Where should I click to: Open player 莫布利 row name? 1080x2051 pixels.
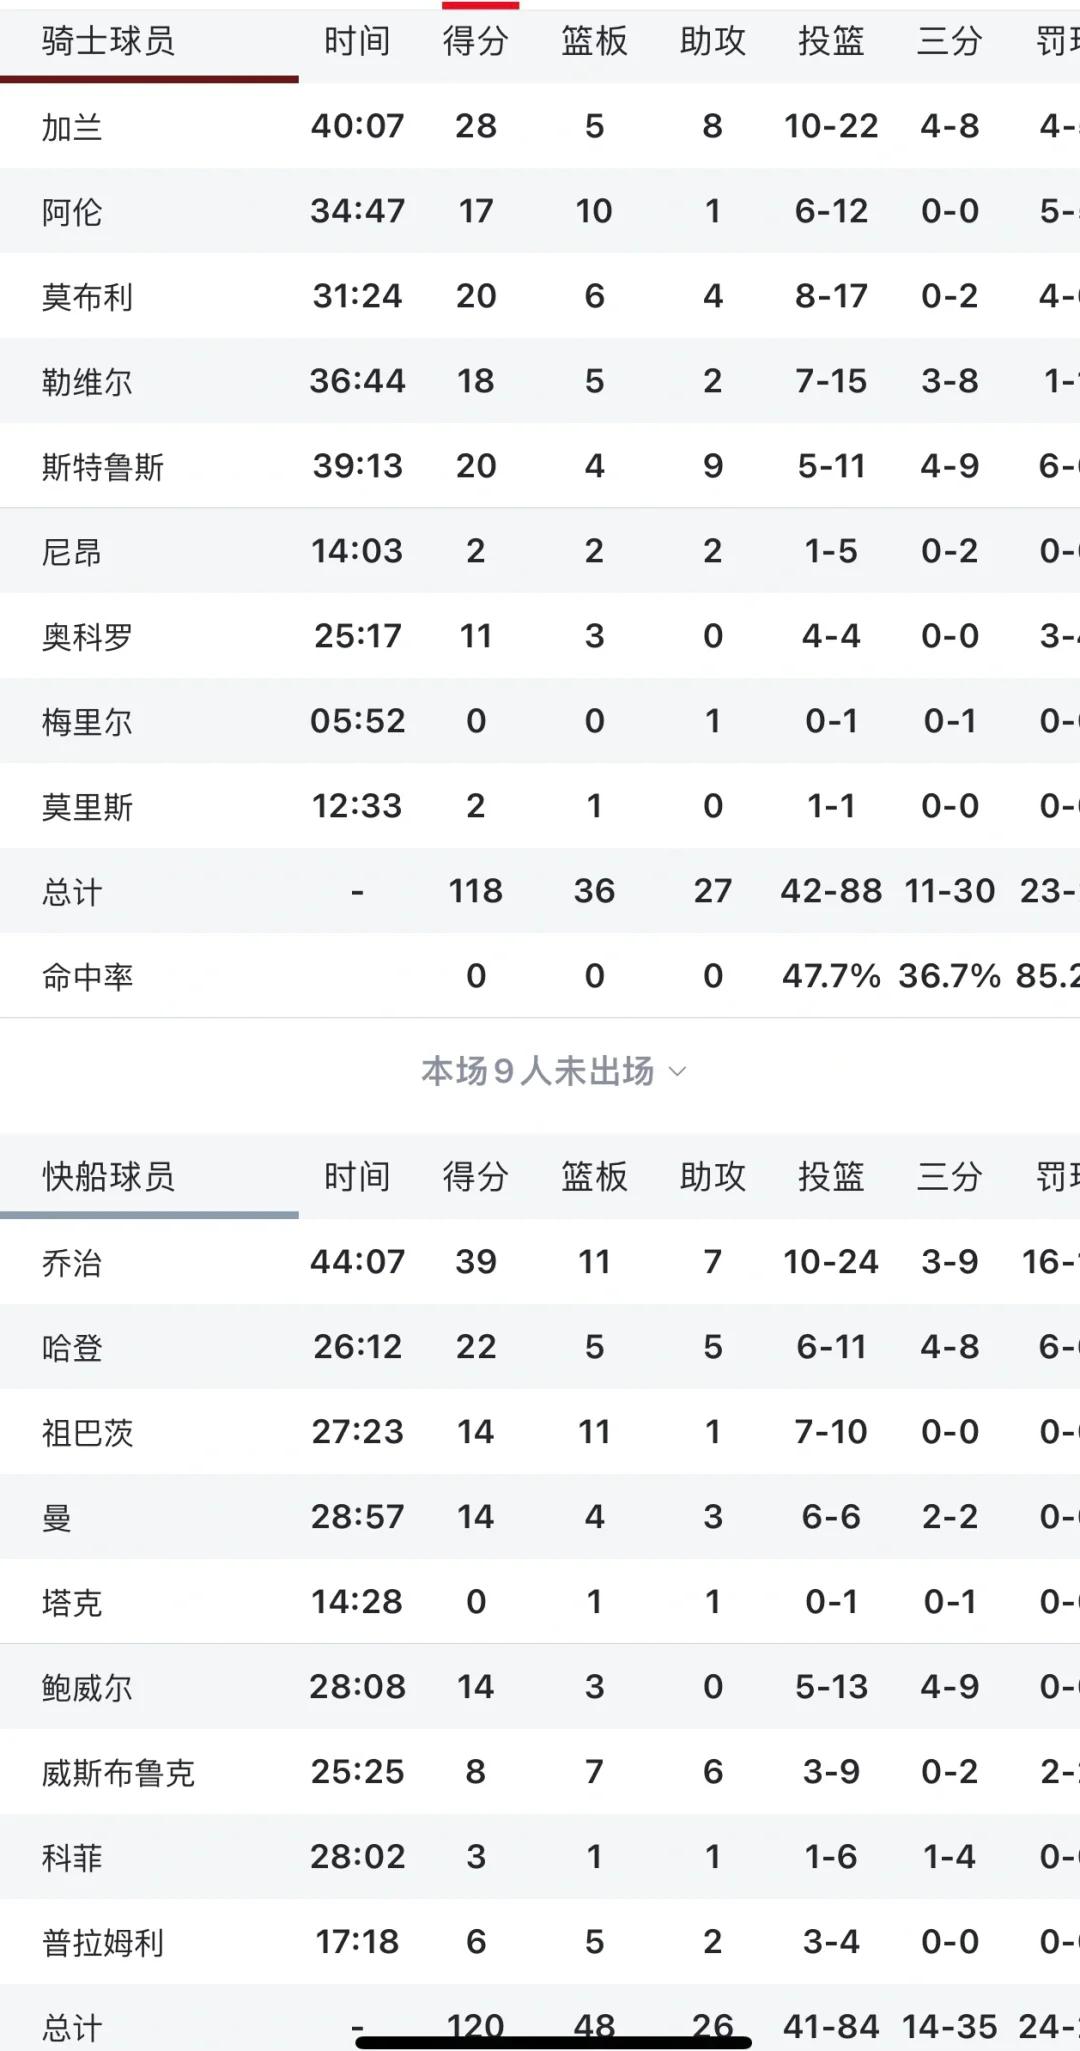click(x=87, y=297)
